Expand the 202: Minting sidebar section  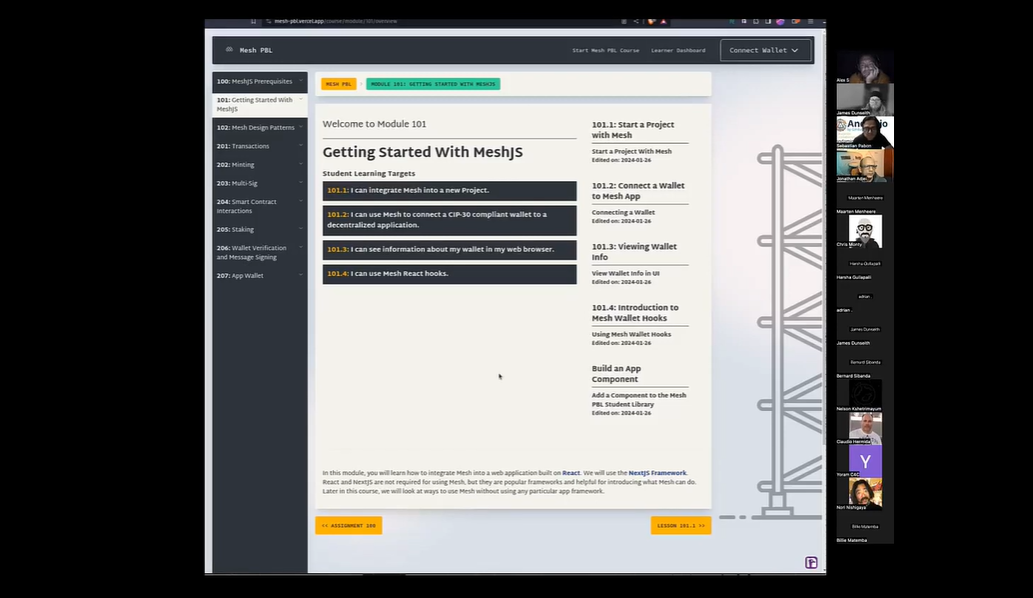point(259,165)
